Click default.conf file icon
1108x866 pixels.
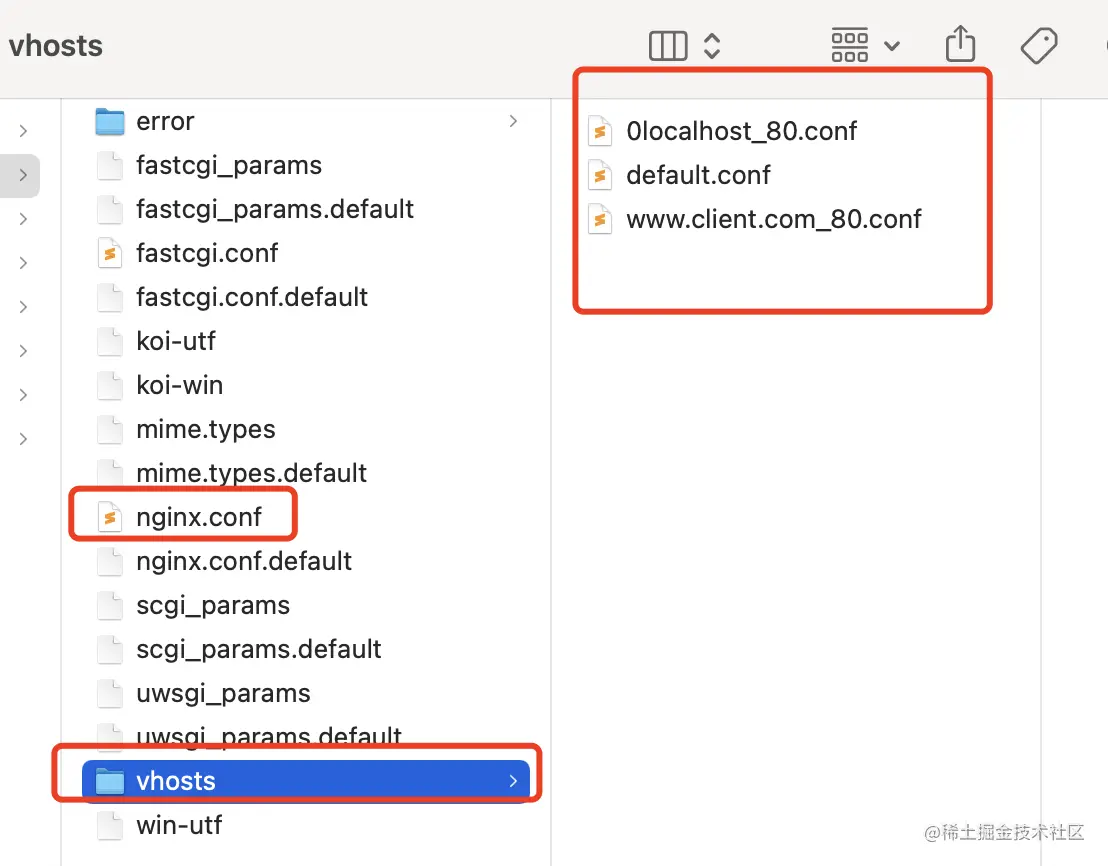600,175
